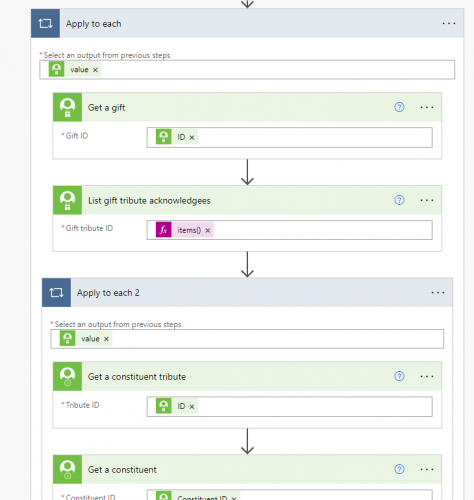Open List gift tribute acknowledgees ellipsis menu

pos(427,200)
